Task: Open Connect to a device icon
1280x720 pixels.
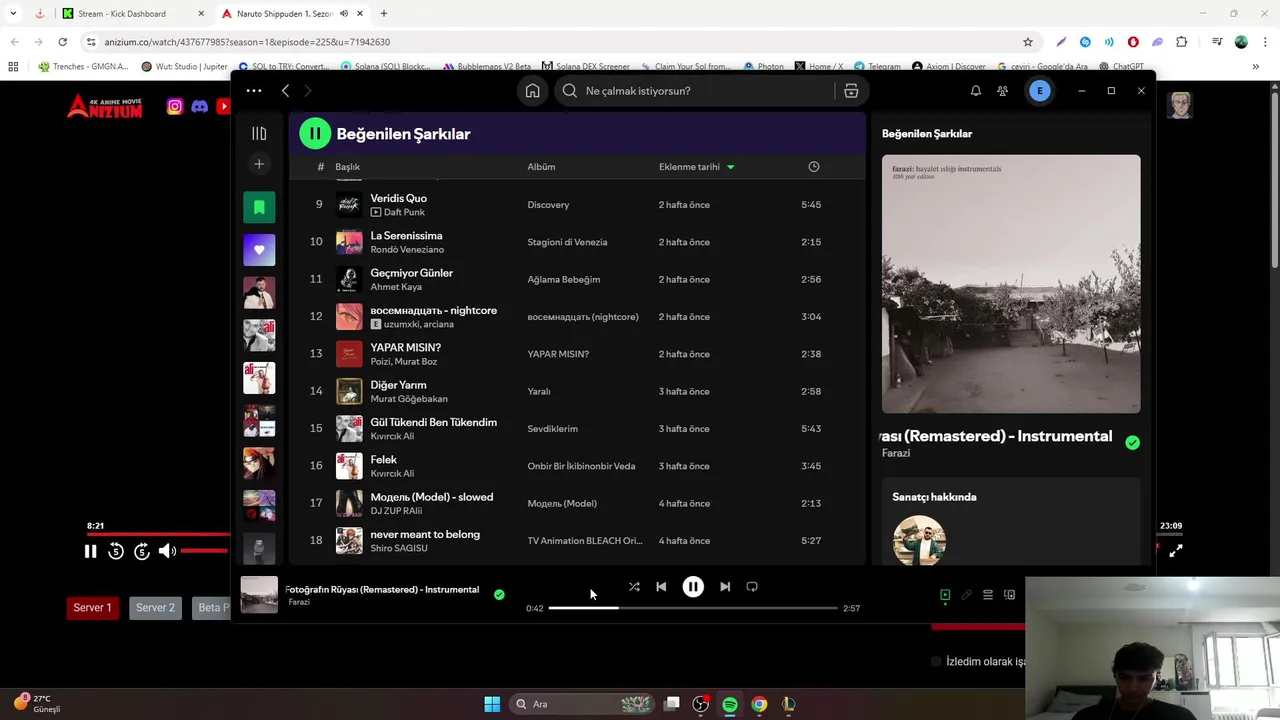Action: (x=1010, y=595)
